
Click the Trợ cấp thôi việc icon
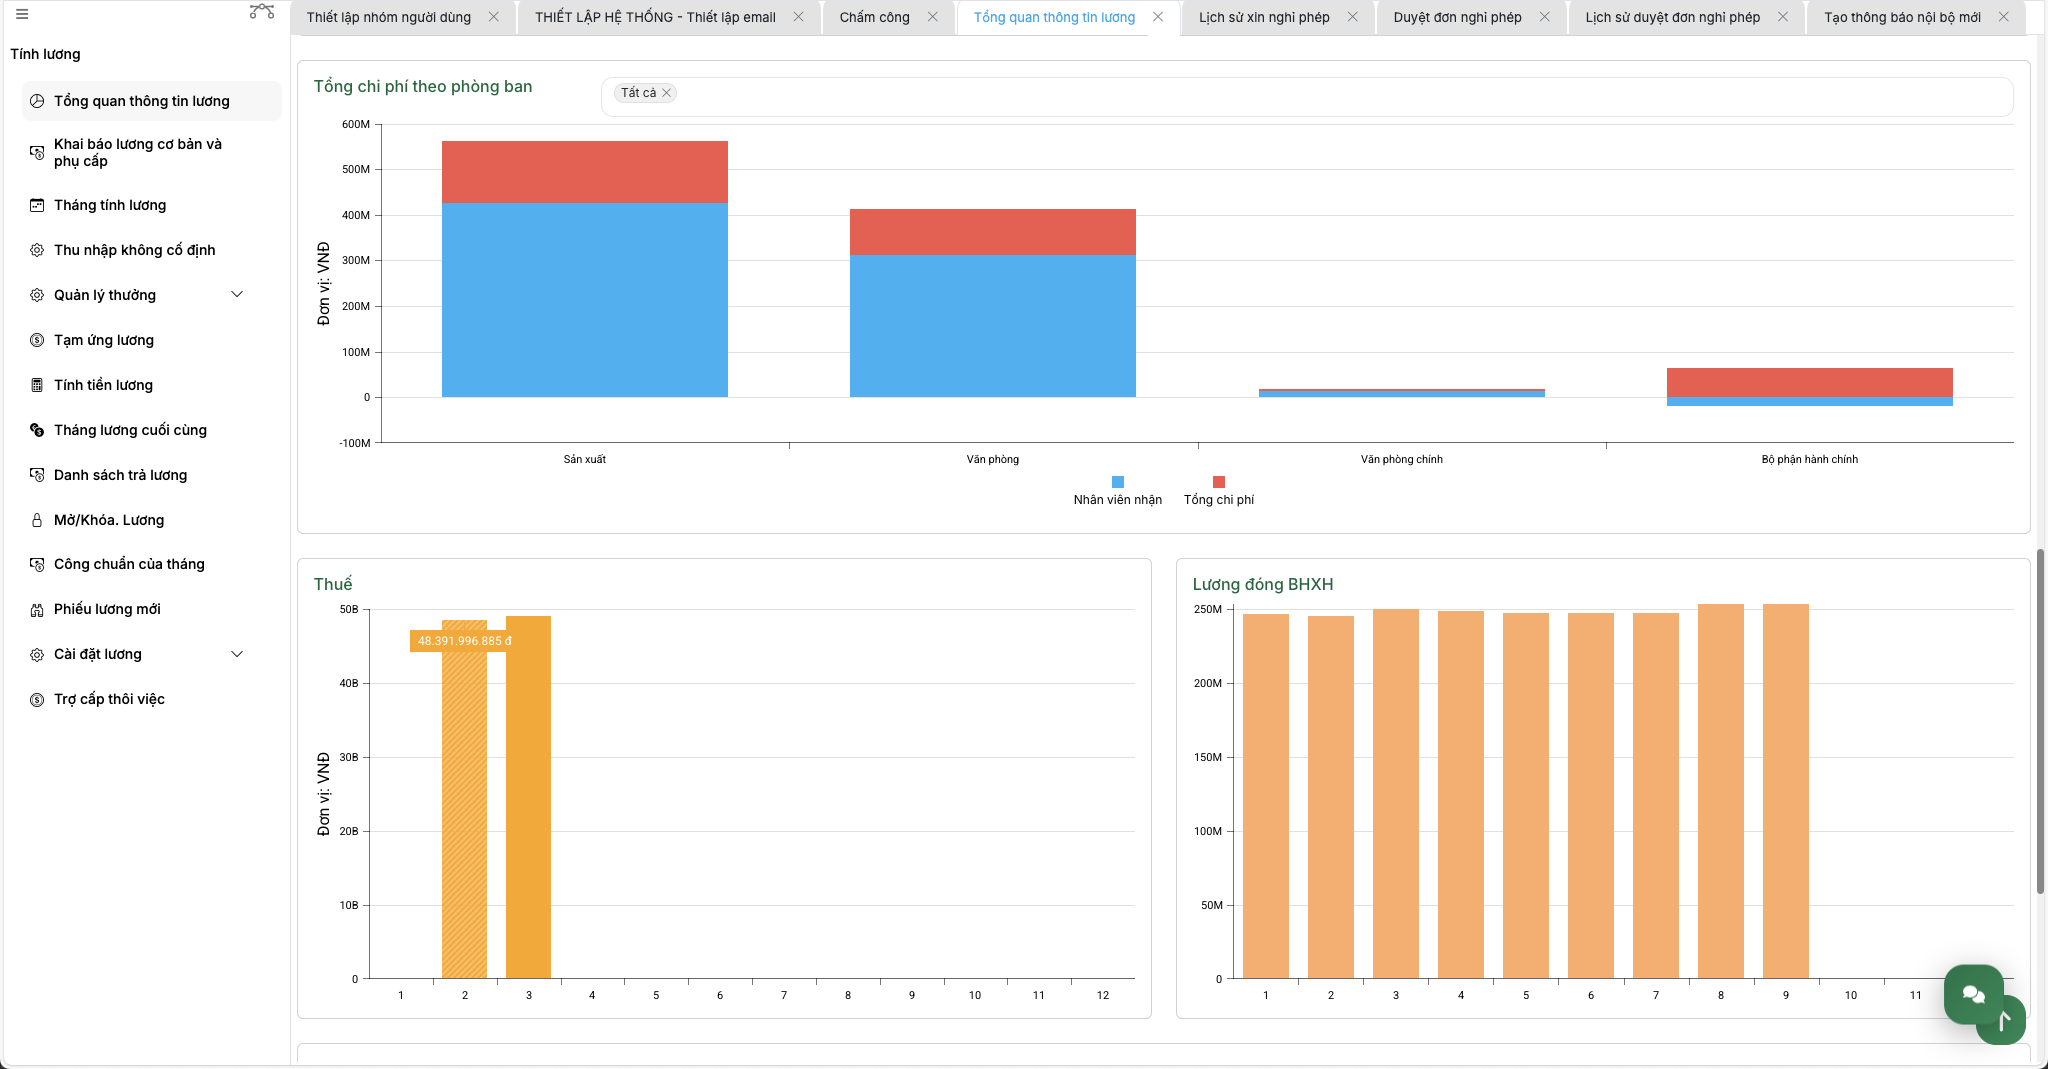point(37,699)
